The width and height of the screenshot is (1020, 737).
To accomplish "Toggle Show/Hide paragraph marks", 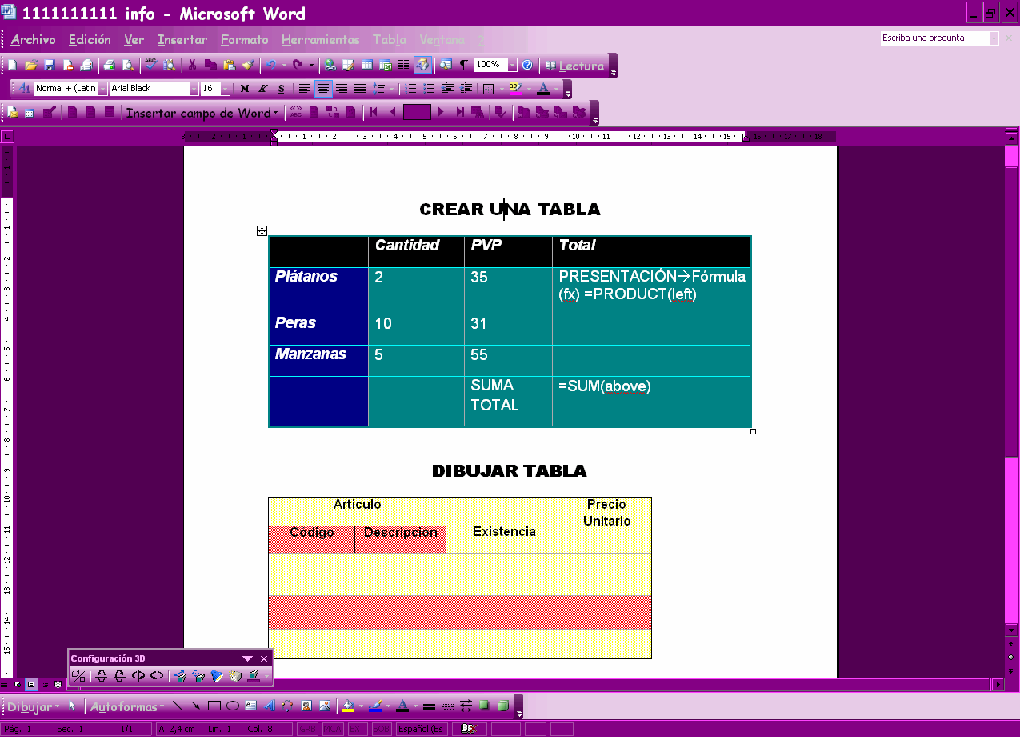I will 463,65.
